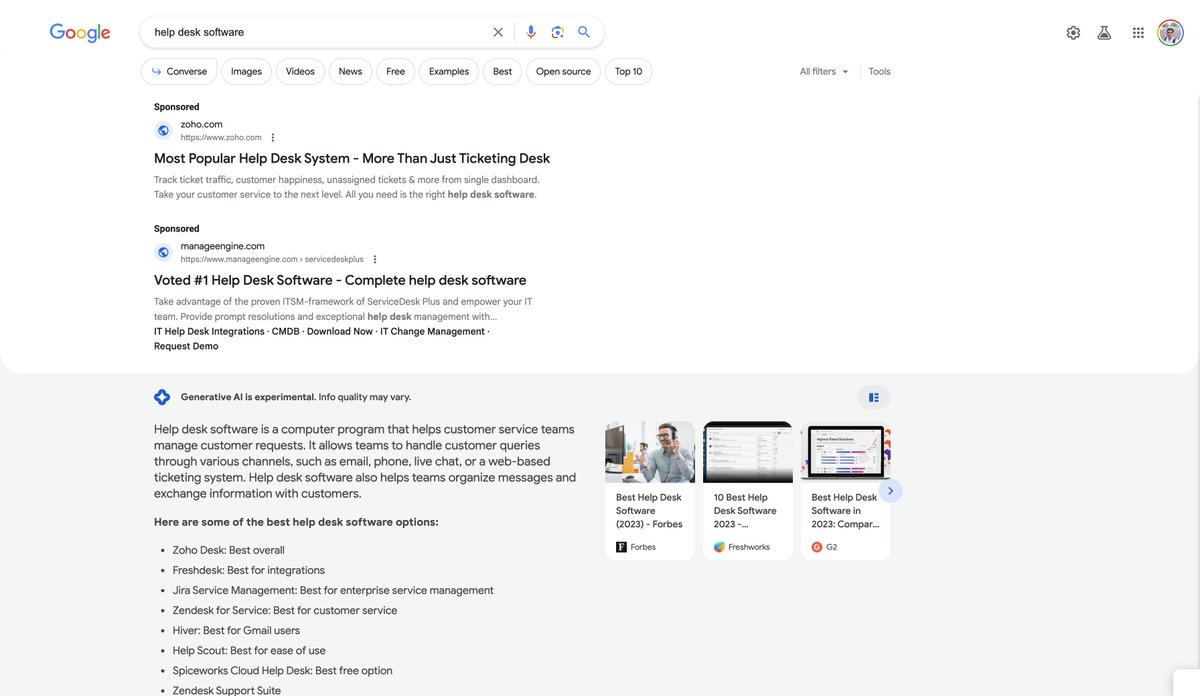Click the G2 source icon
The height and width of the screenshot is (696, 1200).
click(817, 547)
